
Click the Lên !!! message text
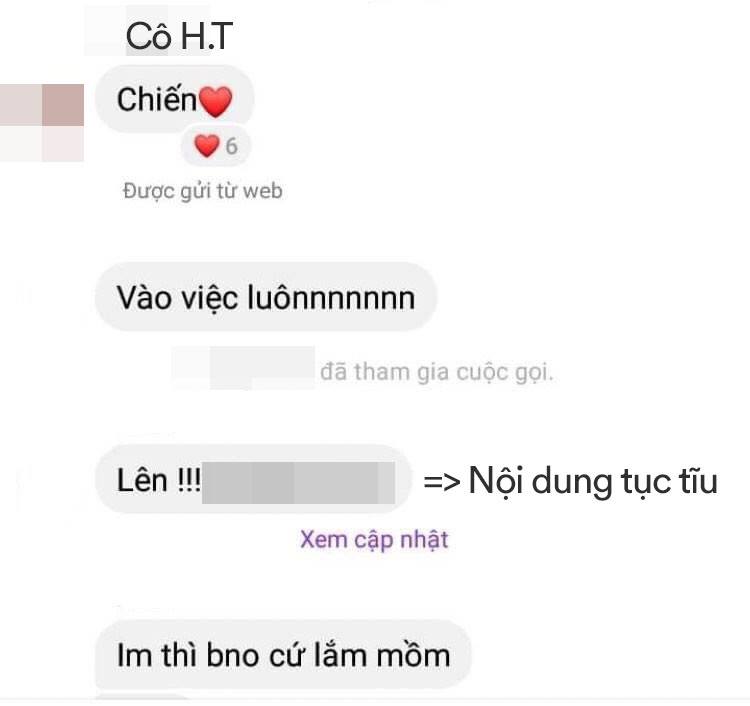coord(159,480)
